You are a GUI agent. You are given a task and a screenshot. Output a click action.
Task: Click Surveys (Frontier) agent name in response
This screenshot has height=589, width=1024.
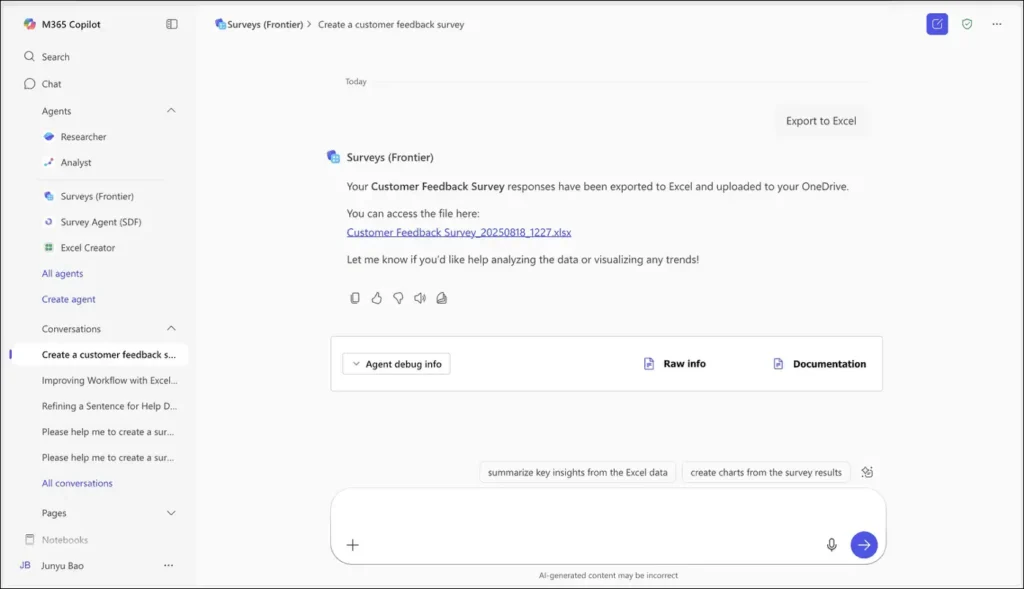(390, 157)
